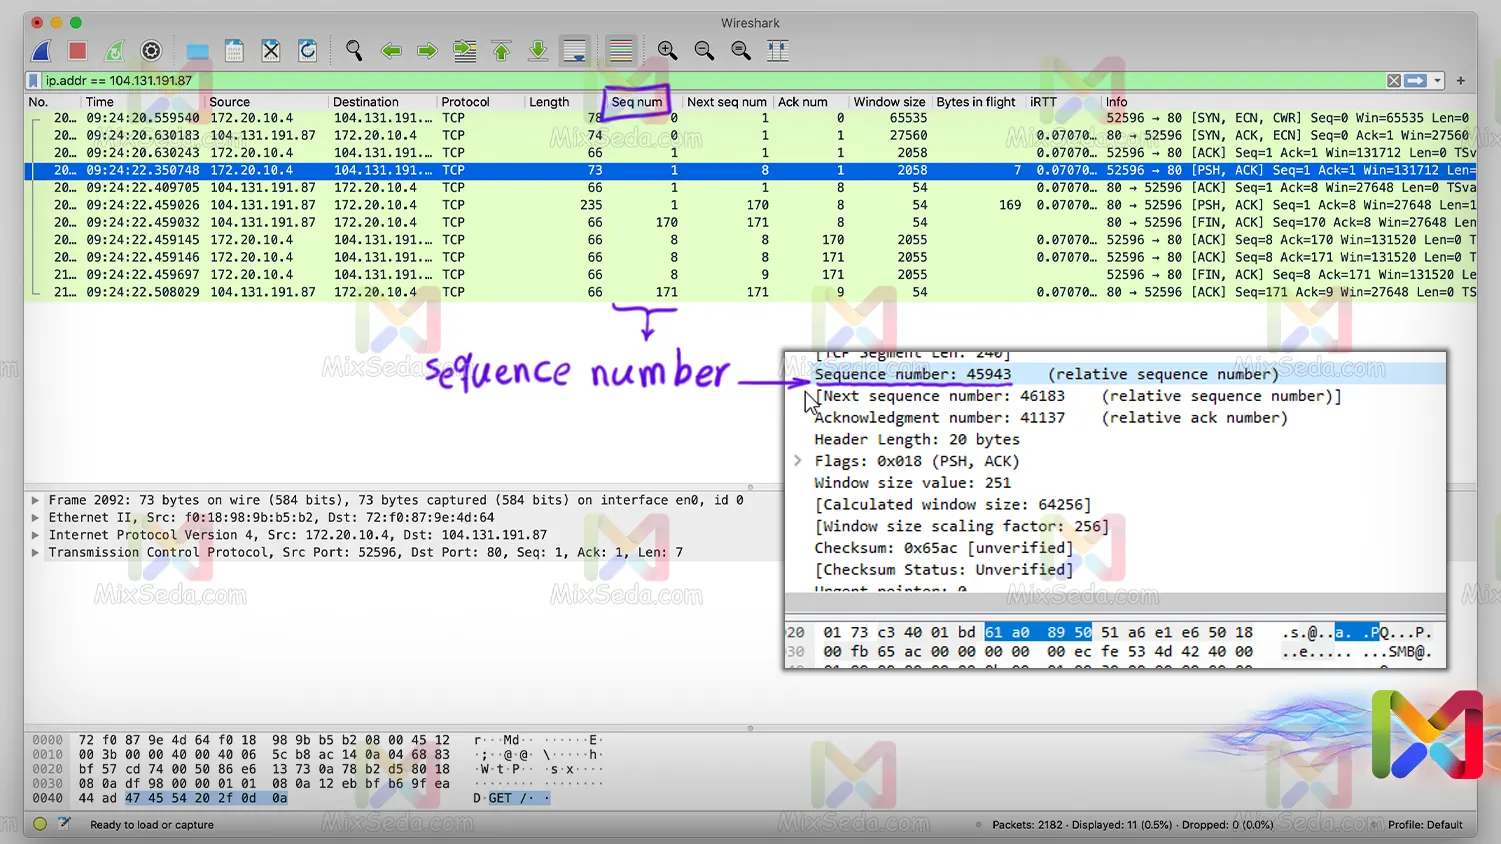Expand the Transmission Control Protocol row
Viewport: 1501px width, 844px height.
click(x=36, y=552)
